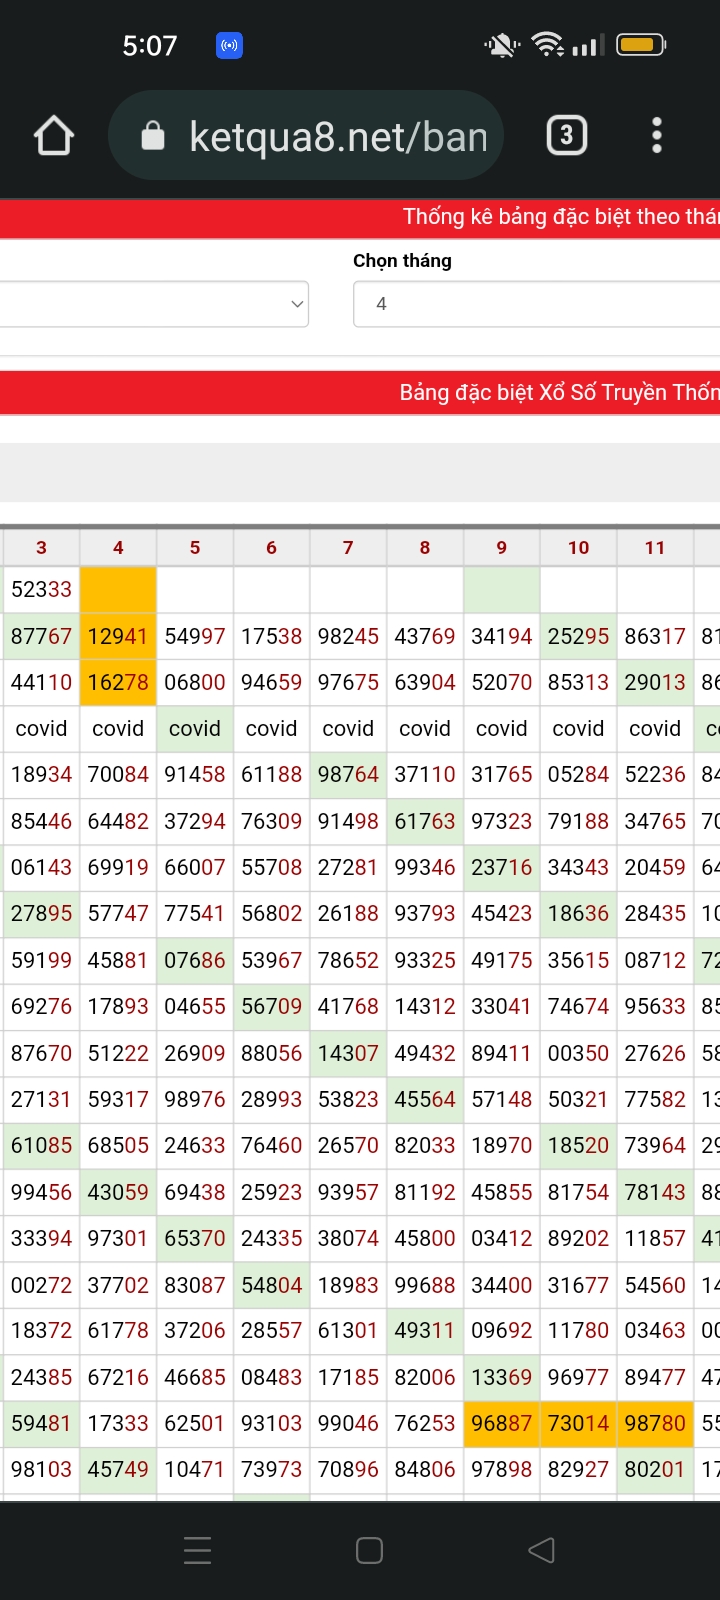The image size is (720, 1600).
Task: Click the highlighted orange cell 12941
Action: point(118,637)
